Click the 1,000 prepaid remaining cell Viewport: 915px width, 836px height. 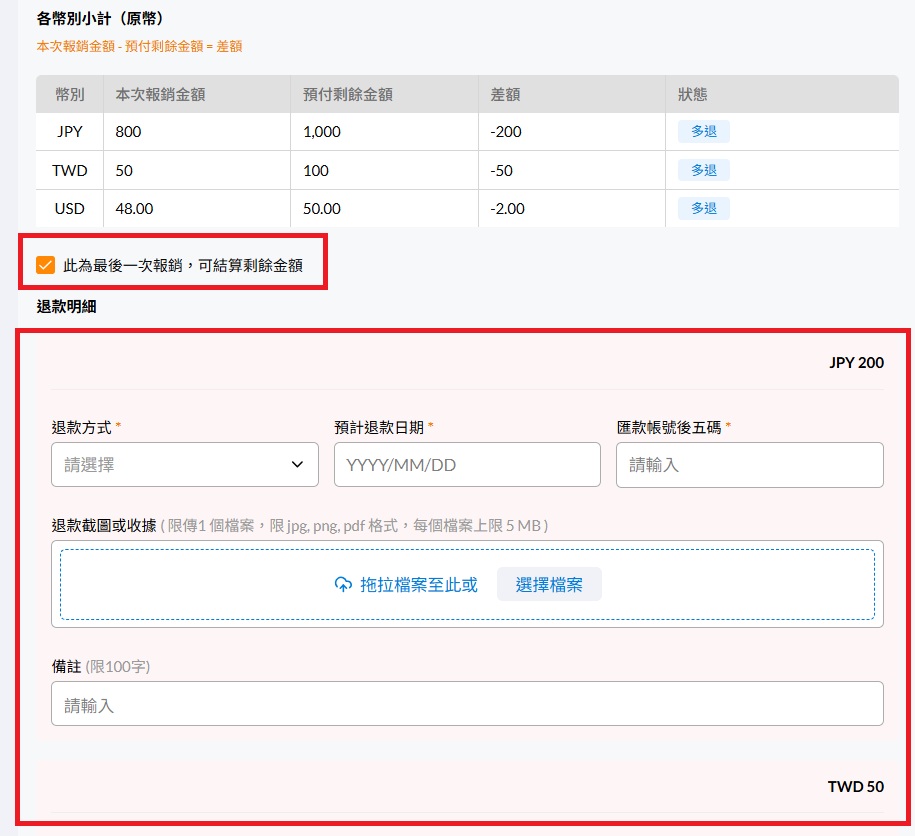coord(385,131)
